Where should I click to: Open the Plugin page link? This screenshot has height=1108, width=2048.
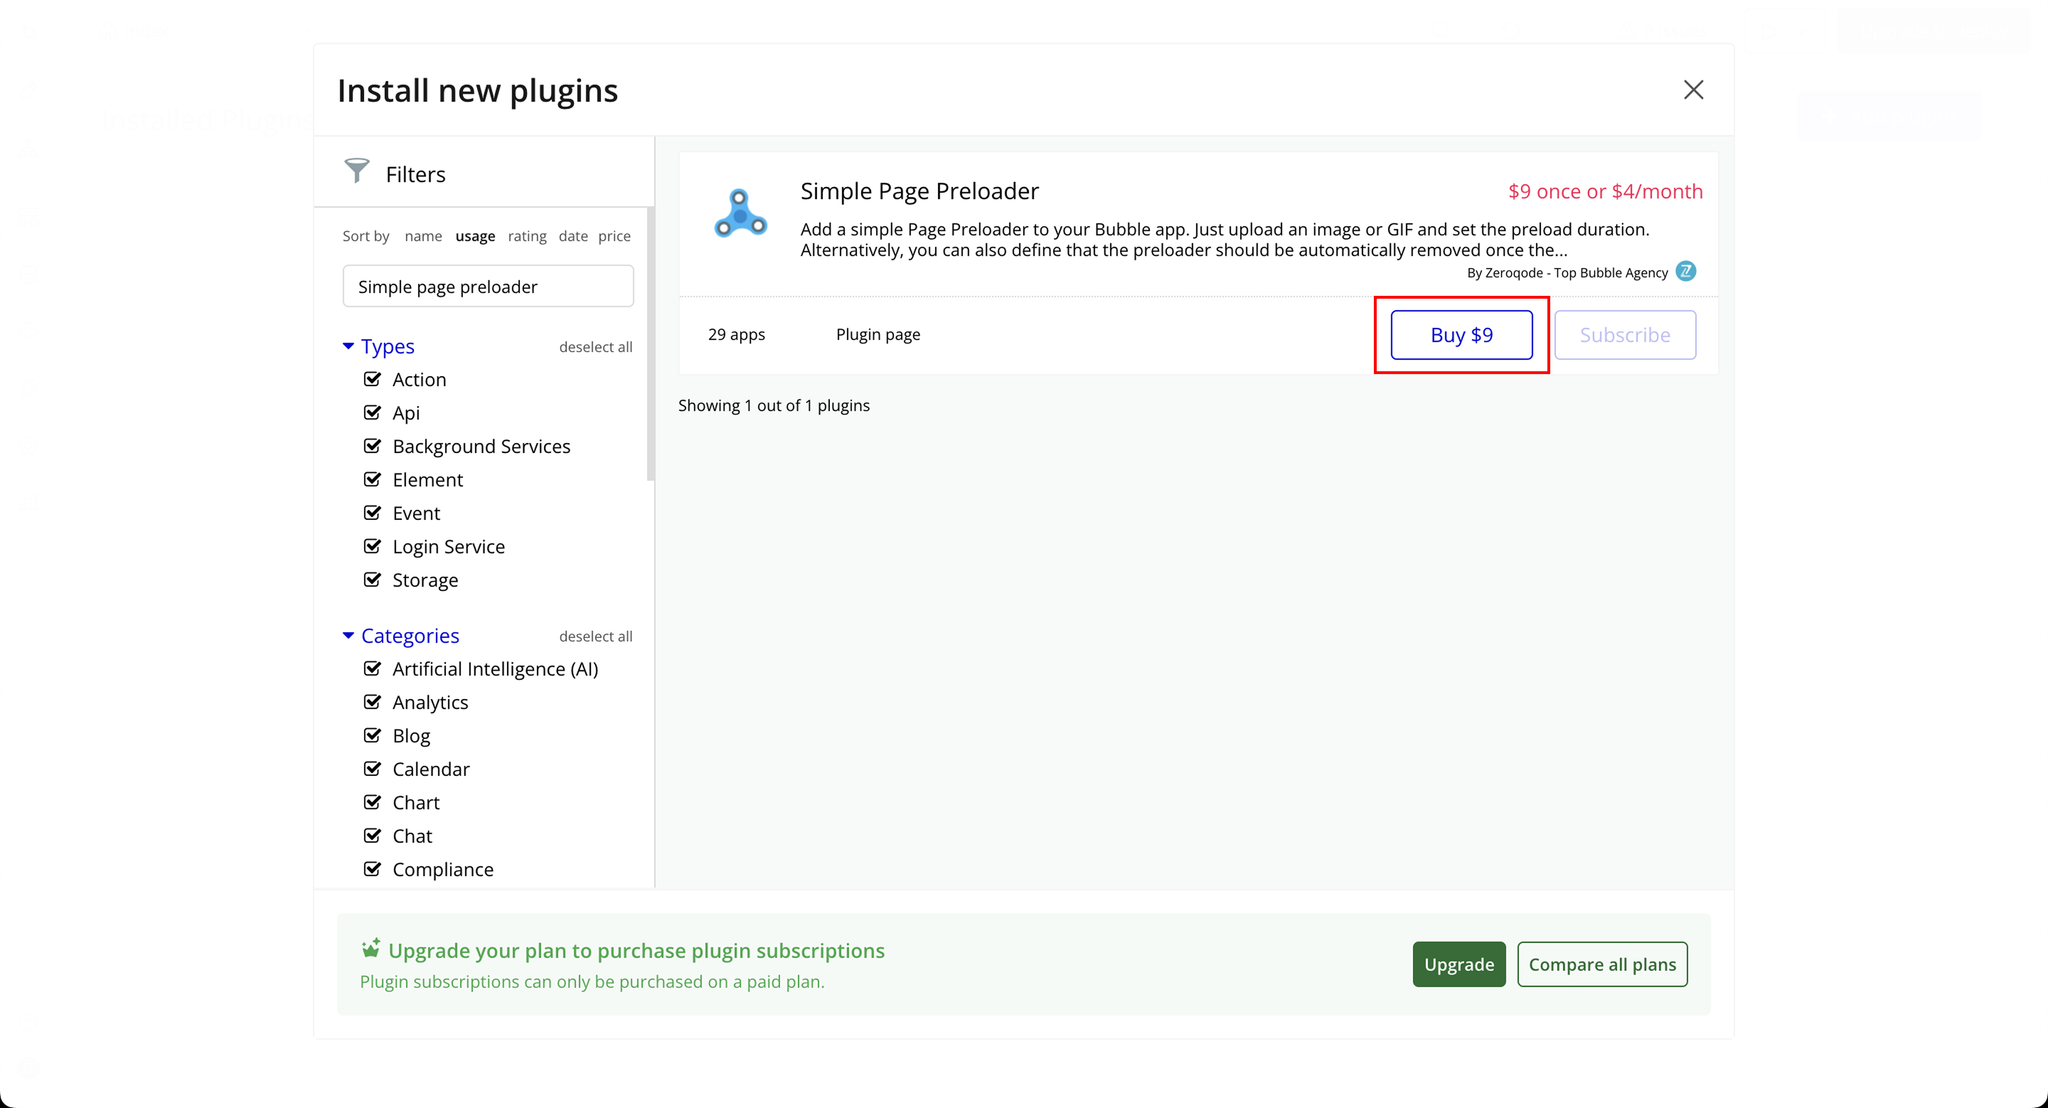878,334
